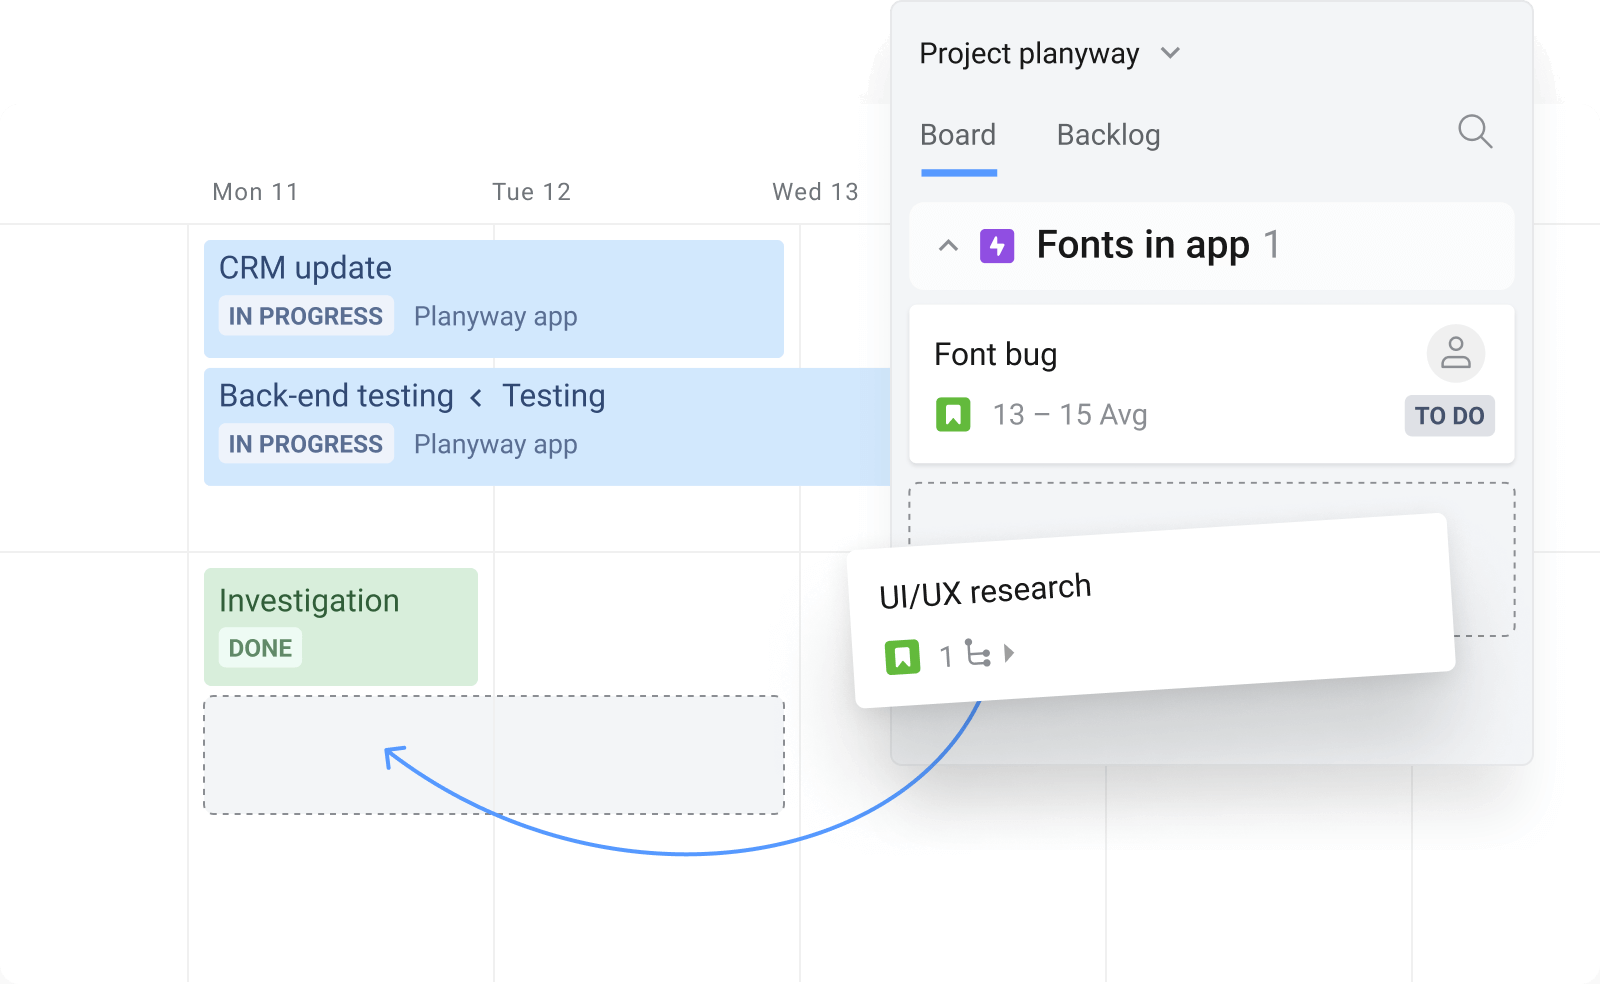The height and width of the screenshot is (984, 1600).
Task: Click the green bookmark icon on Font bug
Action: pyautogui.click(x=954, y=414)
